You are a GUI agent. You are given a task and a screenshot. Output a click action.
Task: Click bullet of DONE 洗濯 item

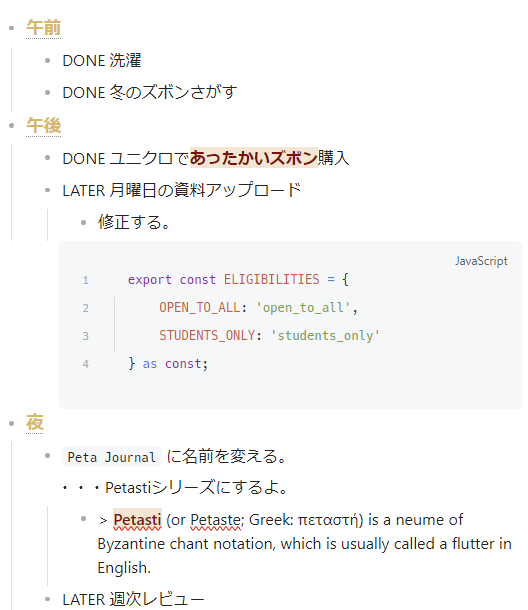point(47,61)
